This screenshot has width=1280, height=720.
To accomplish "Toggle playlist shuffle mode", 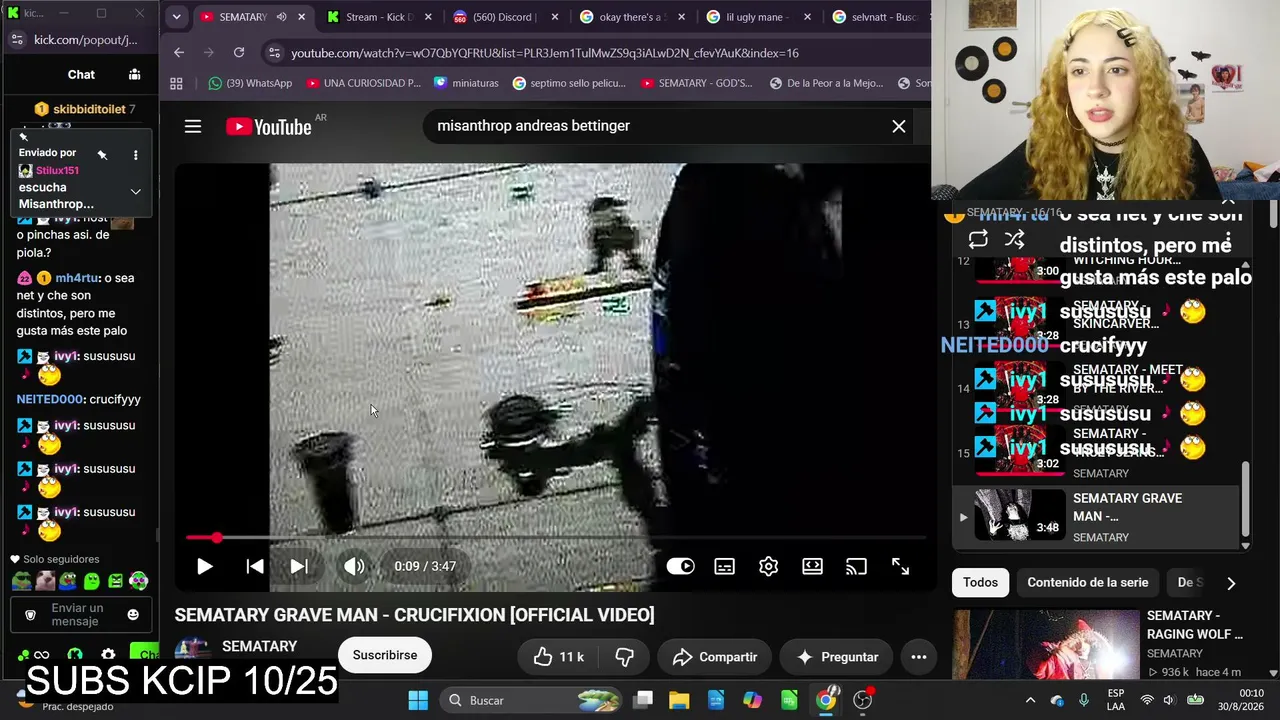I will tap(1014, 239).
